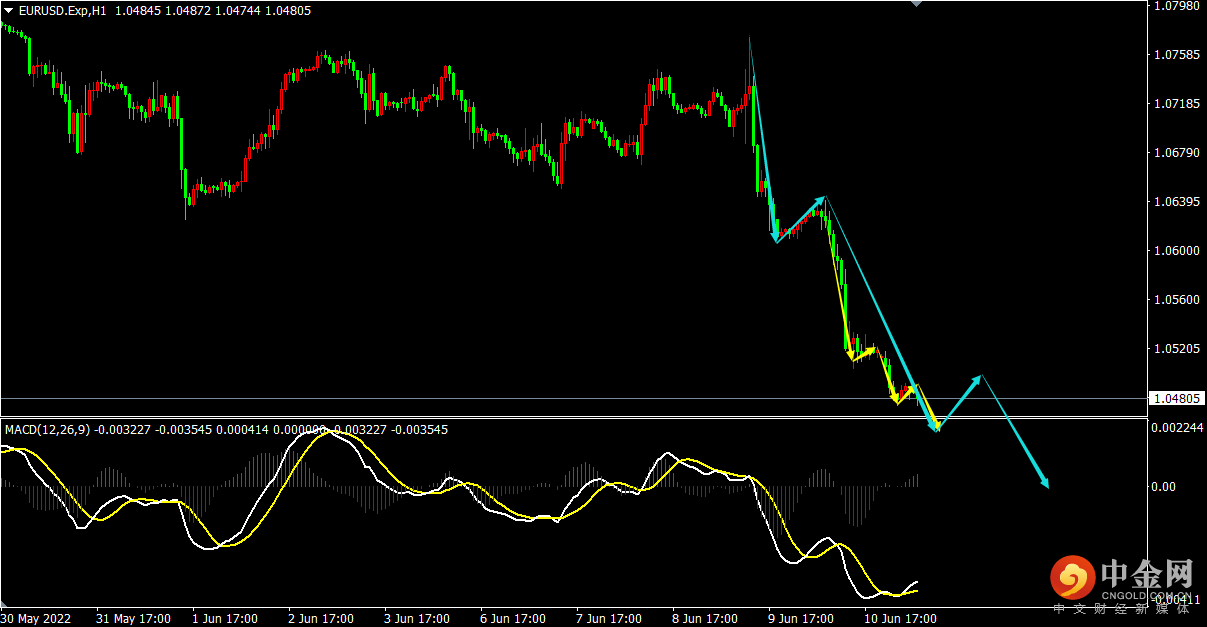
Task: Select the MACD(12,26,9) indicator label
Action: (48, 430)
